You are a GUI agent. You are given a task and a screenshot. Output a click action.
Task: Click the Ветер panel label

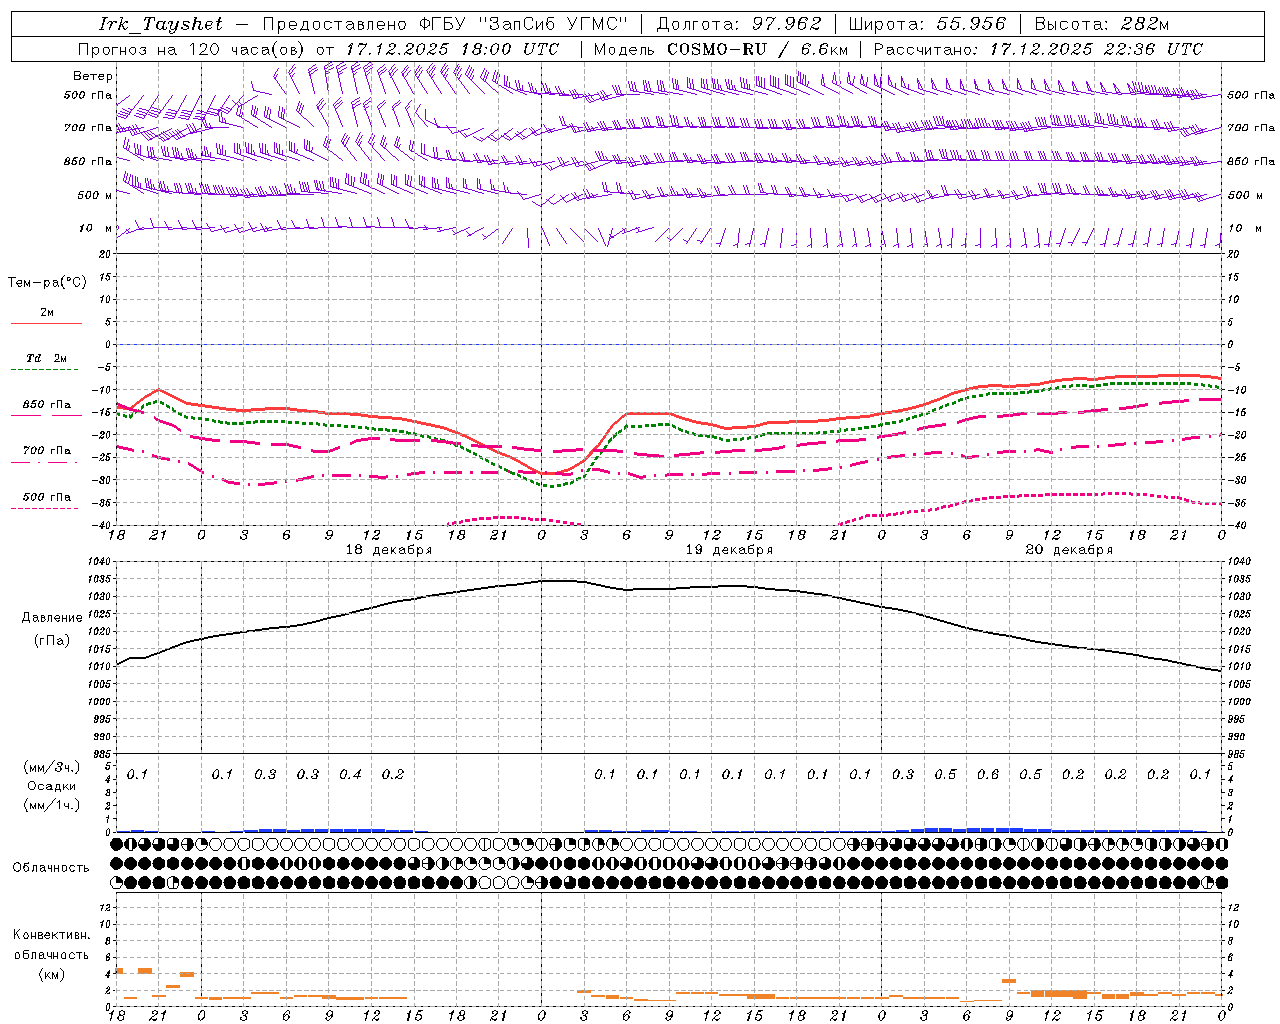tap(93, 76)
